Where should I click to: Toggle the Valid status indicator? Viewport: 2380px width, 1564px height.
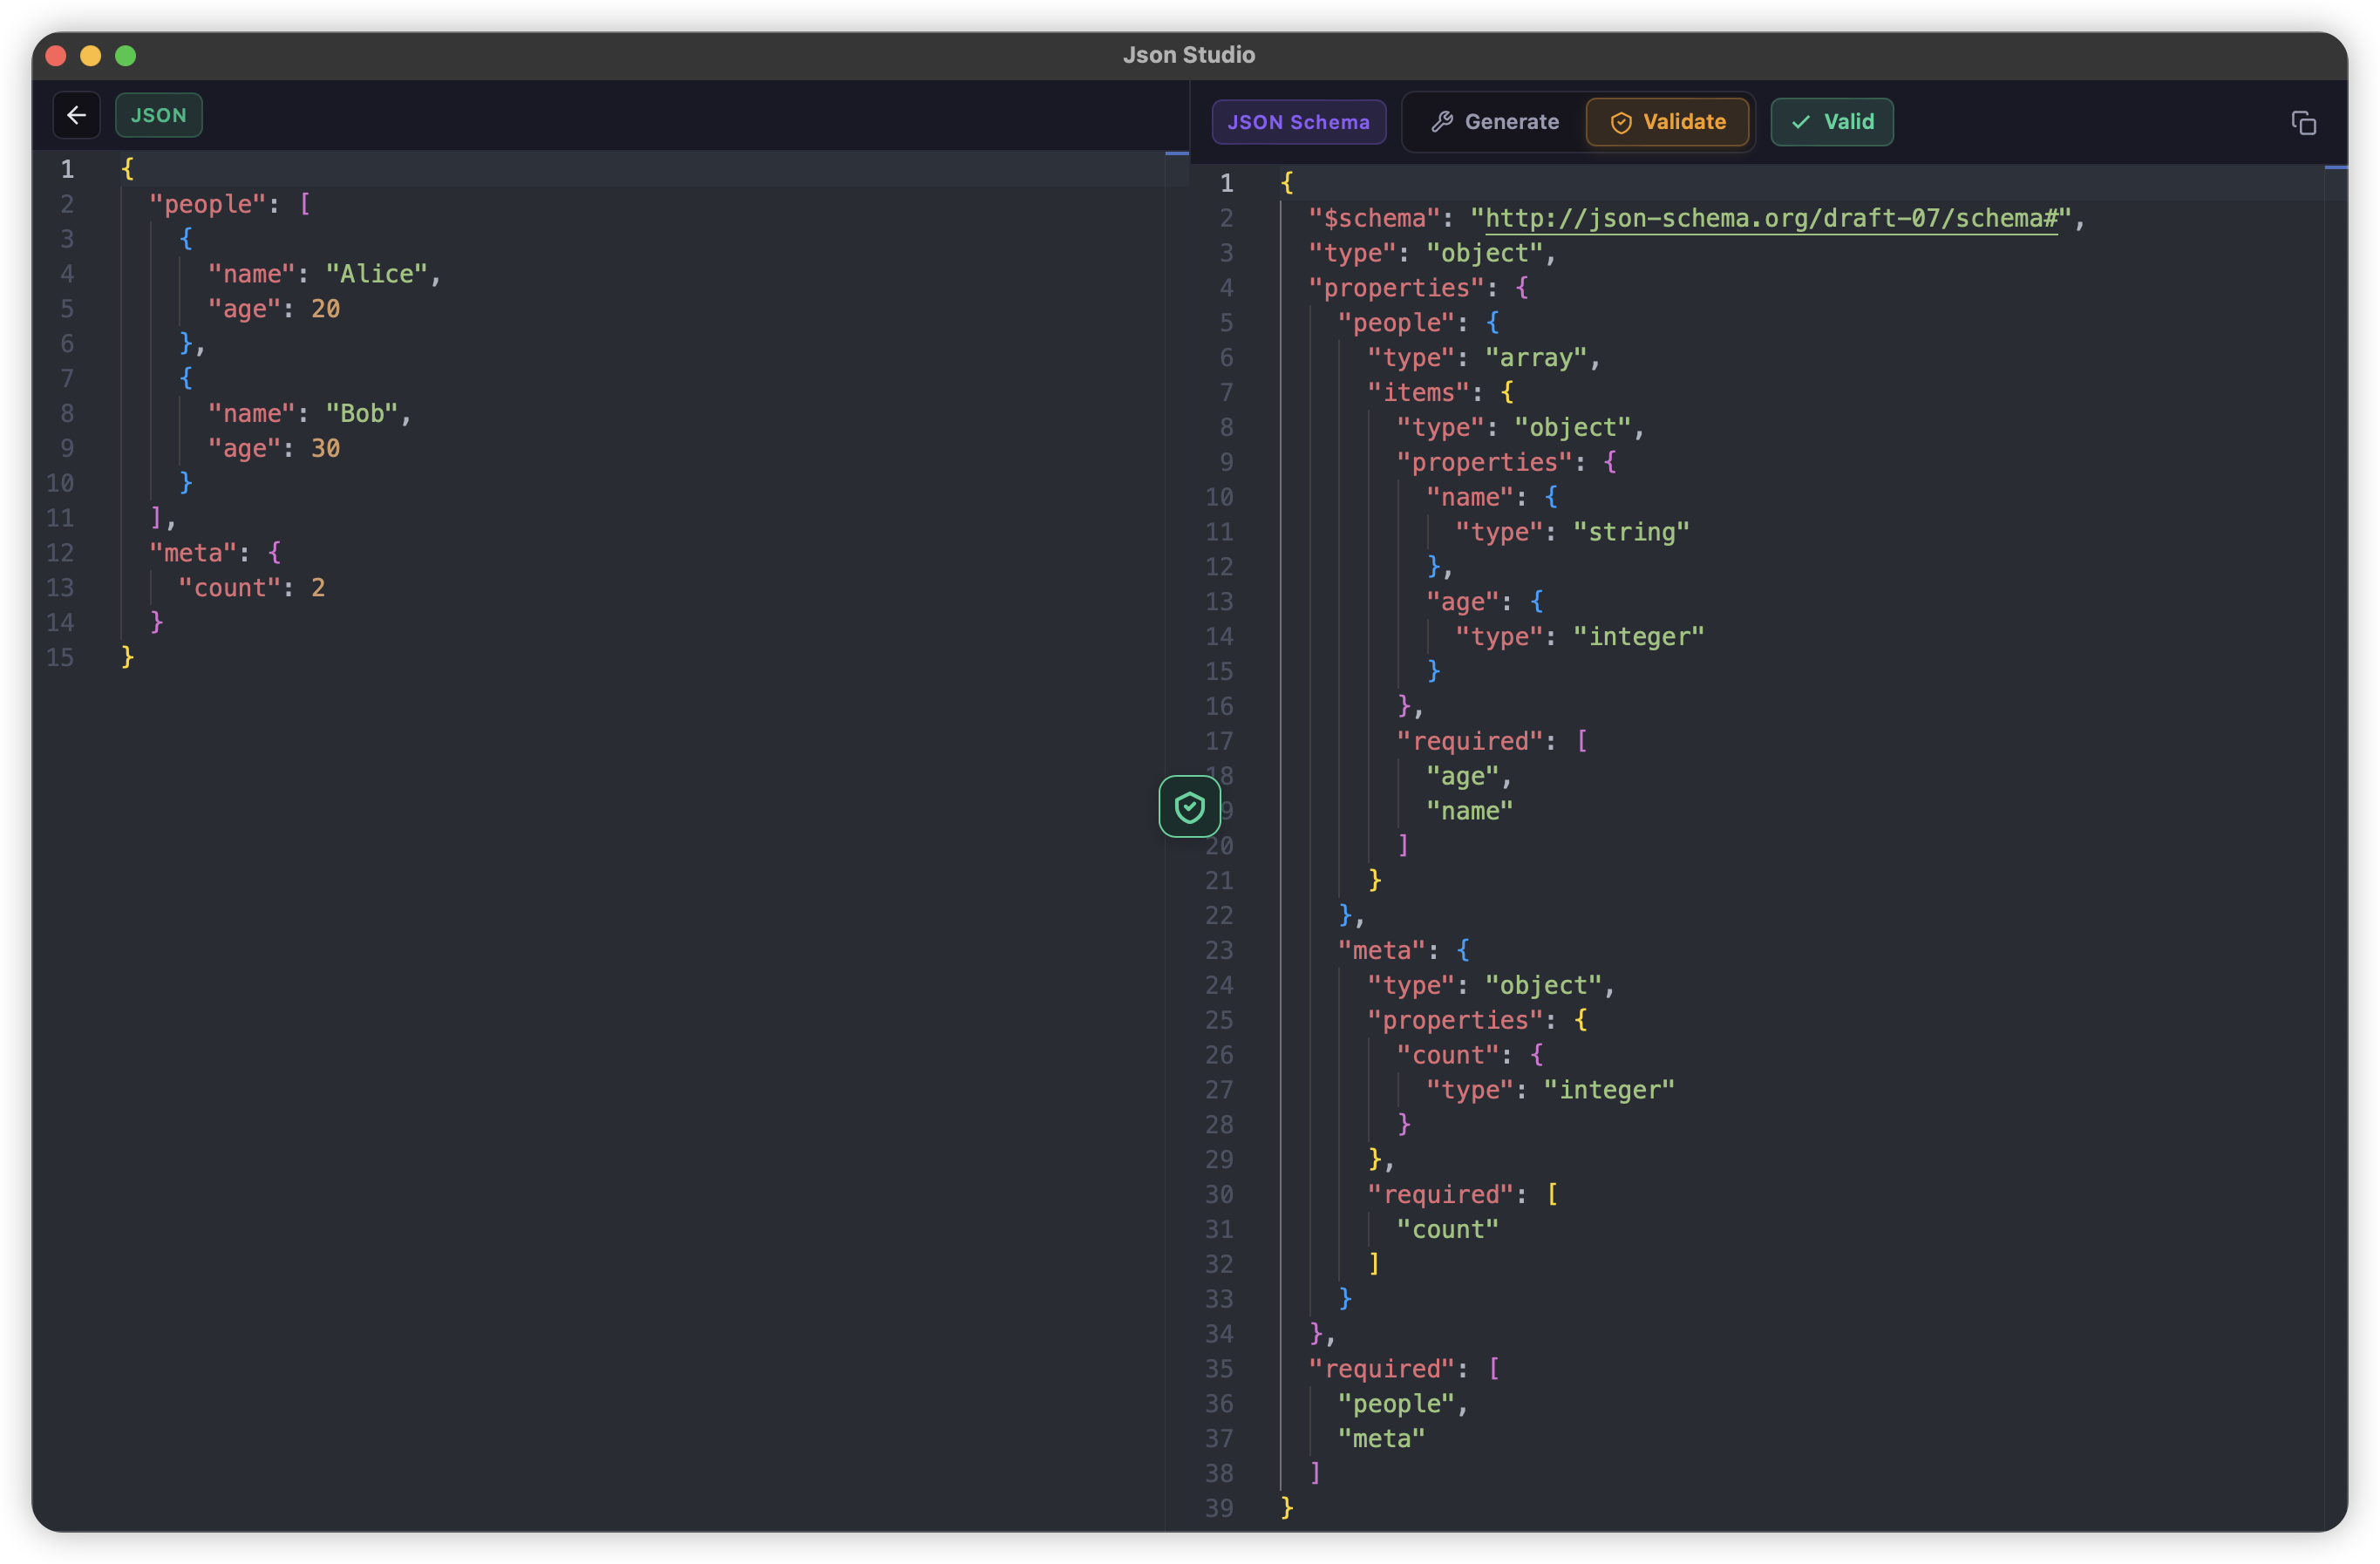pos(1831,122)
